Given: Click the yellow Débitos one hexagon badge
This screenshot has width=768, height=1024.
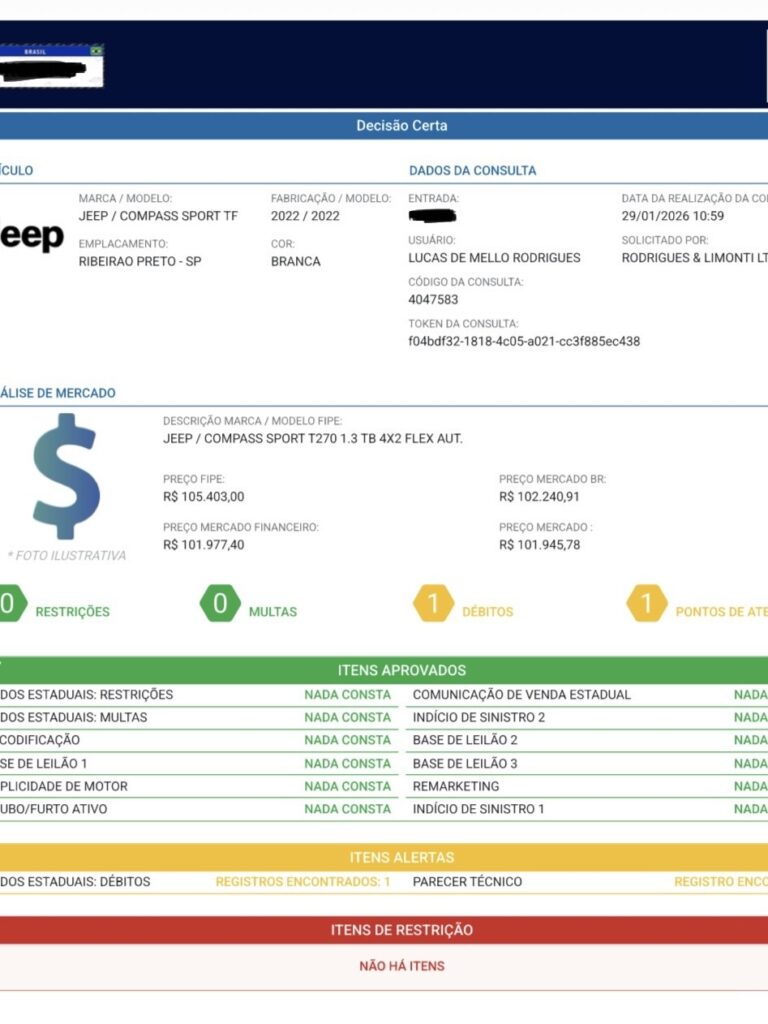Looking at the screenshot, I should coord(433,603).
